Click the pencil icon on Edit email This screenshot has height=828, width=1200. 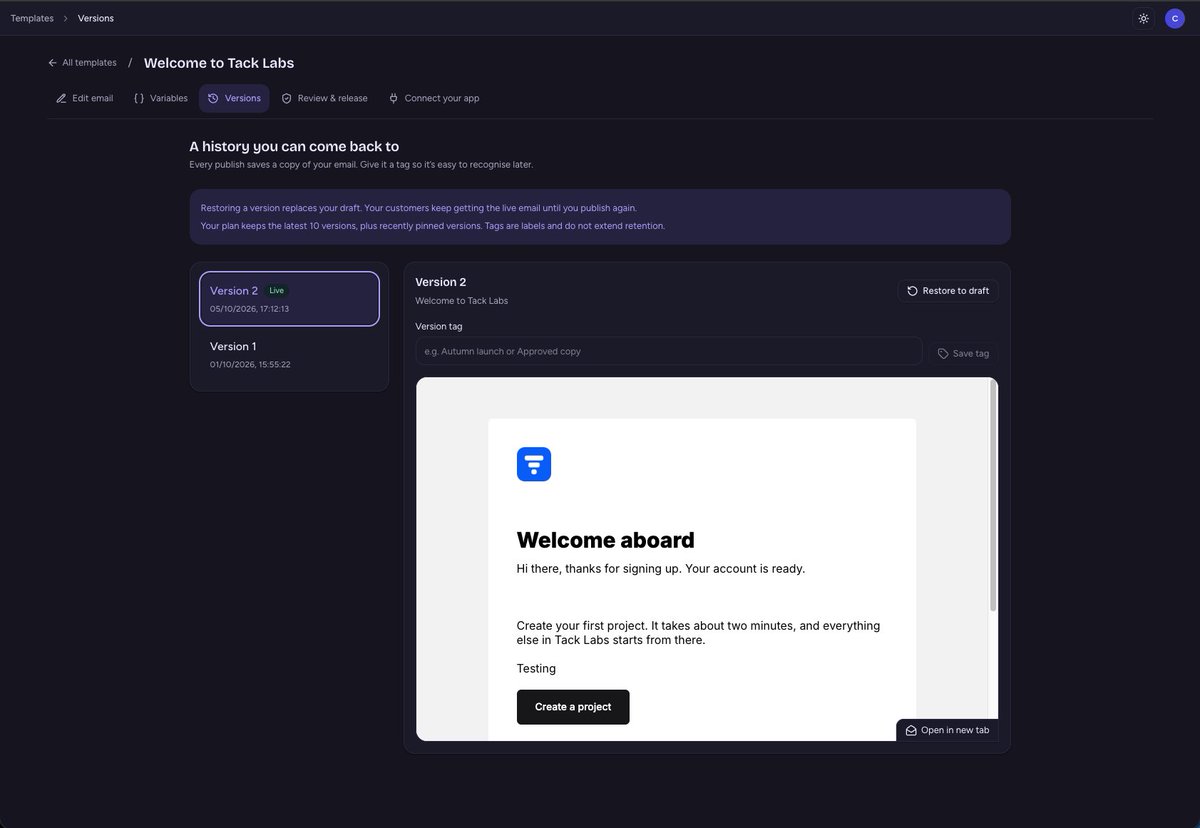pos(61,99)
